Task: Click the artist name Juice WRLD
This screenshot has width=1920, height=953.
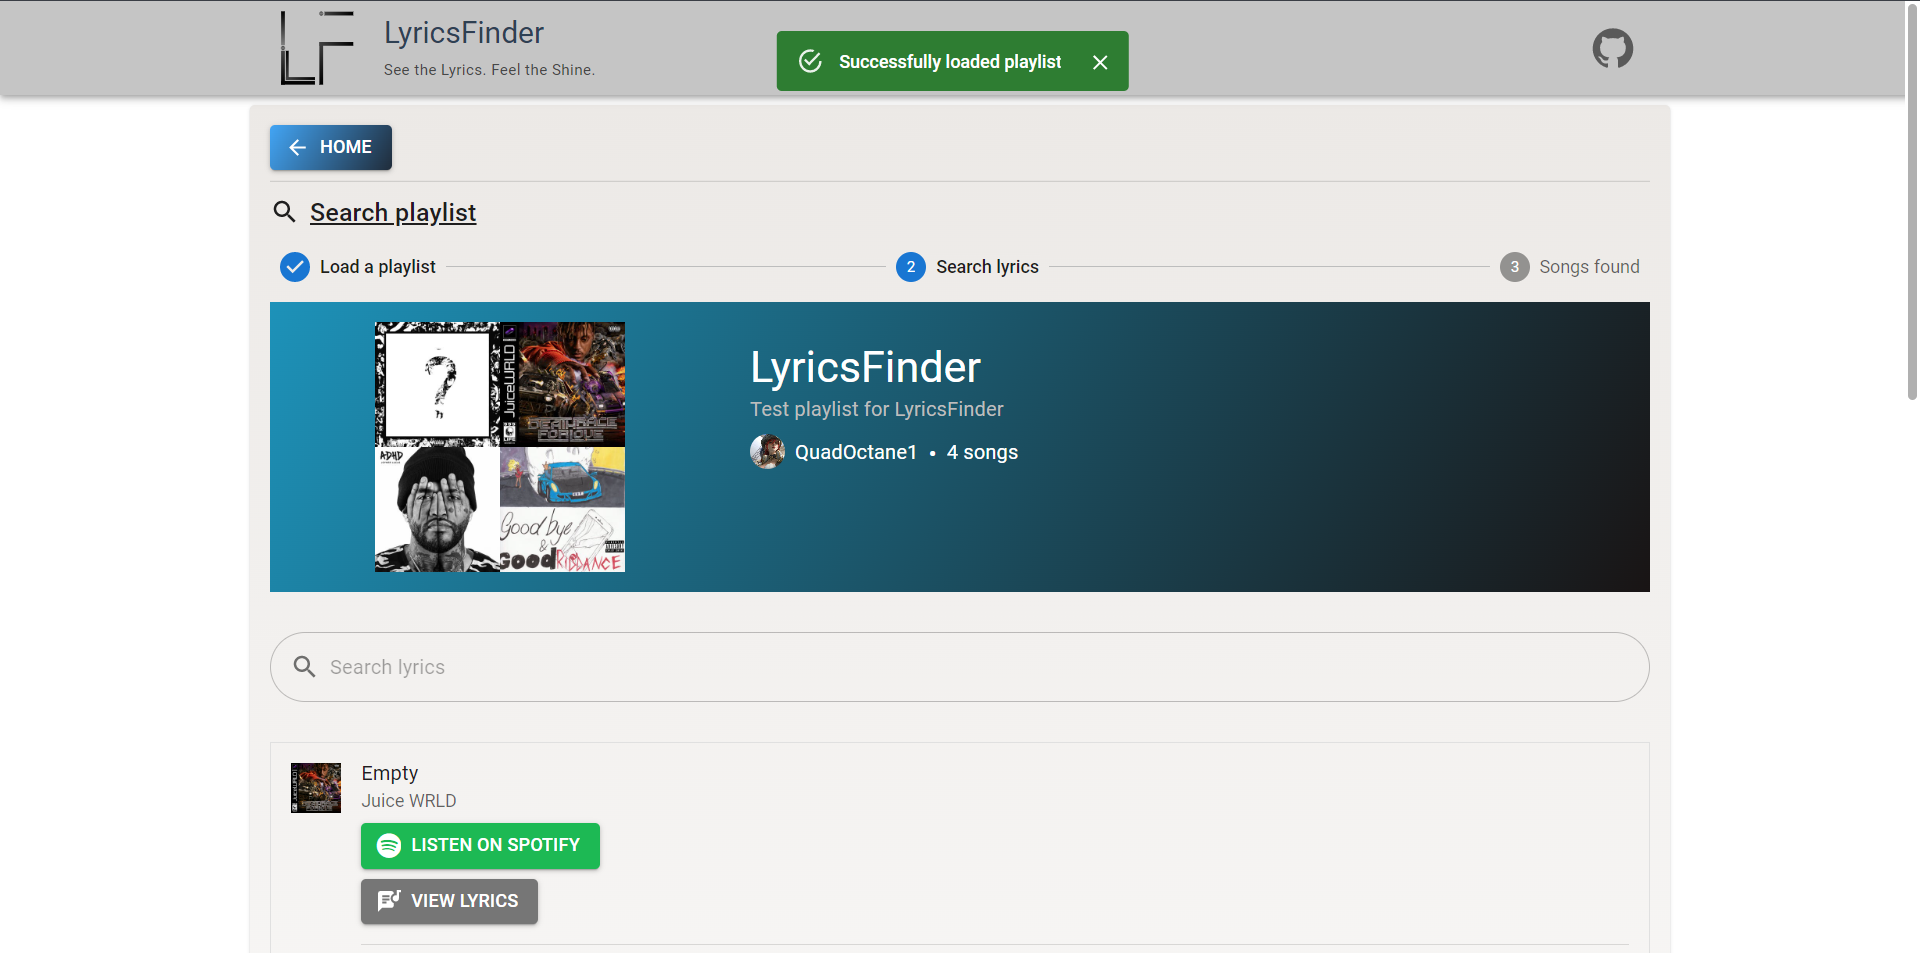Action: pos(409,801)
